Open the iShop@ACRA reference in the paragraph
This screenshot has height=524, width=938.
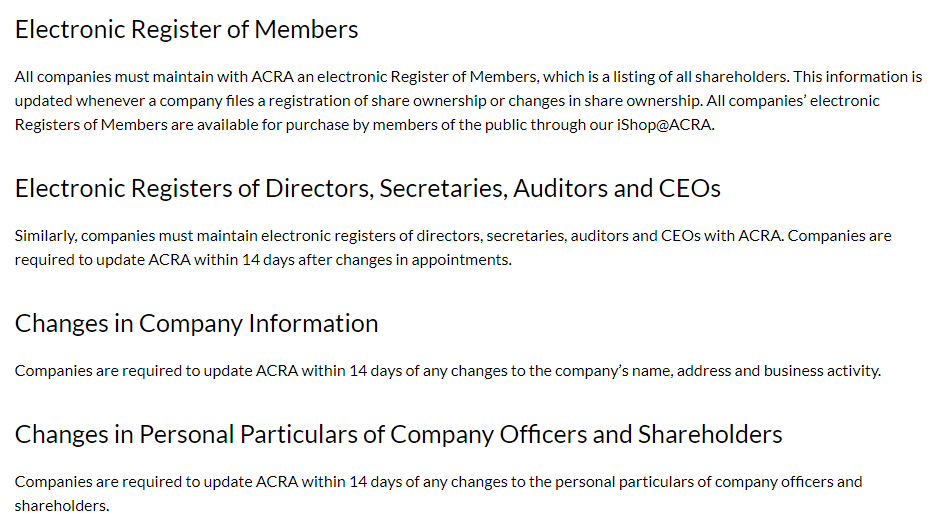665,124
